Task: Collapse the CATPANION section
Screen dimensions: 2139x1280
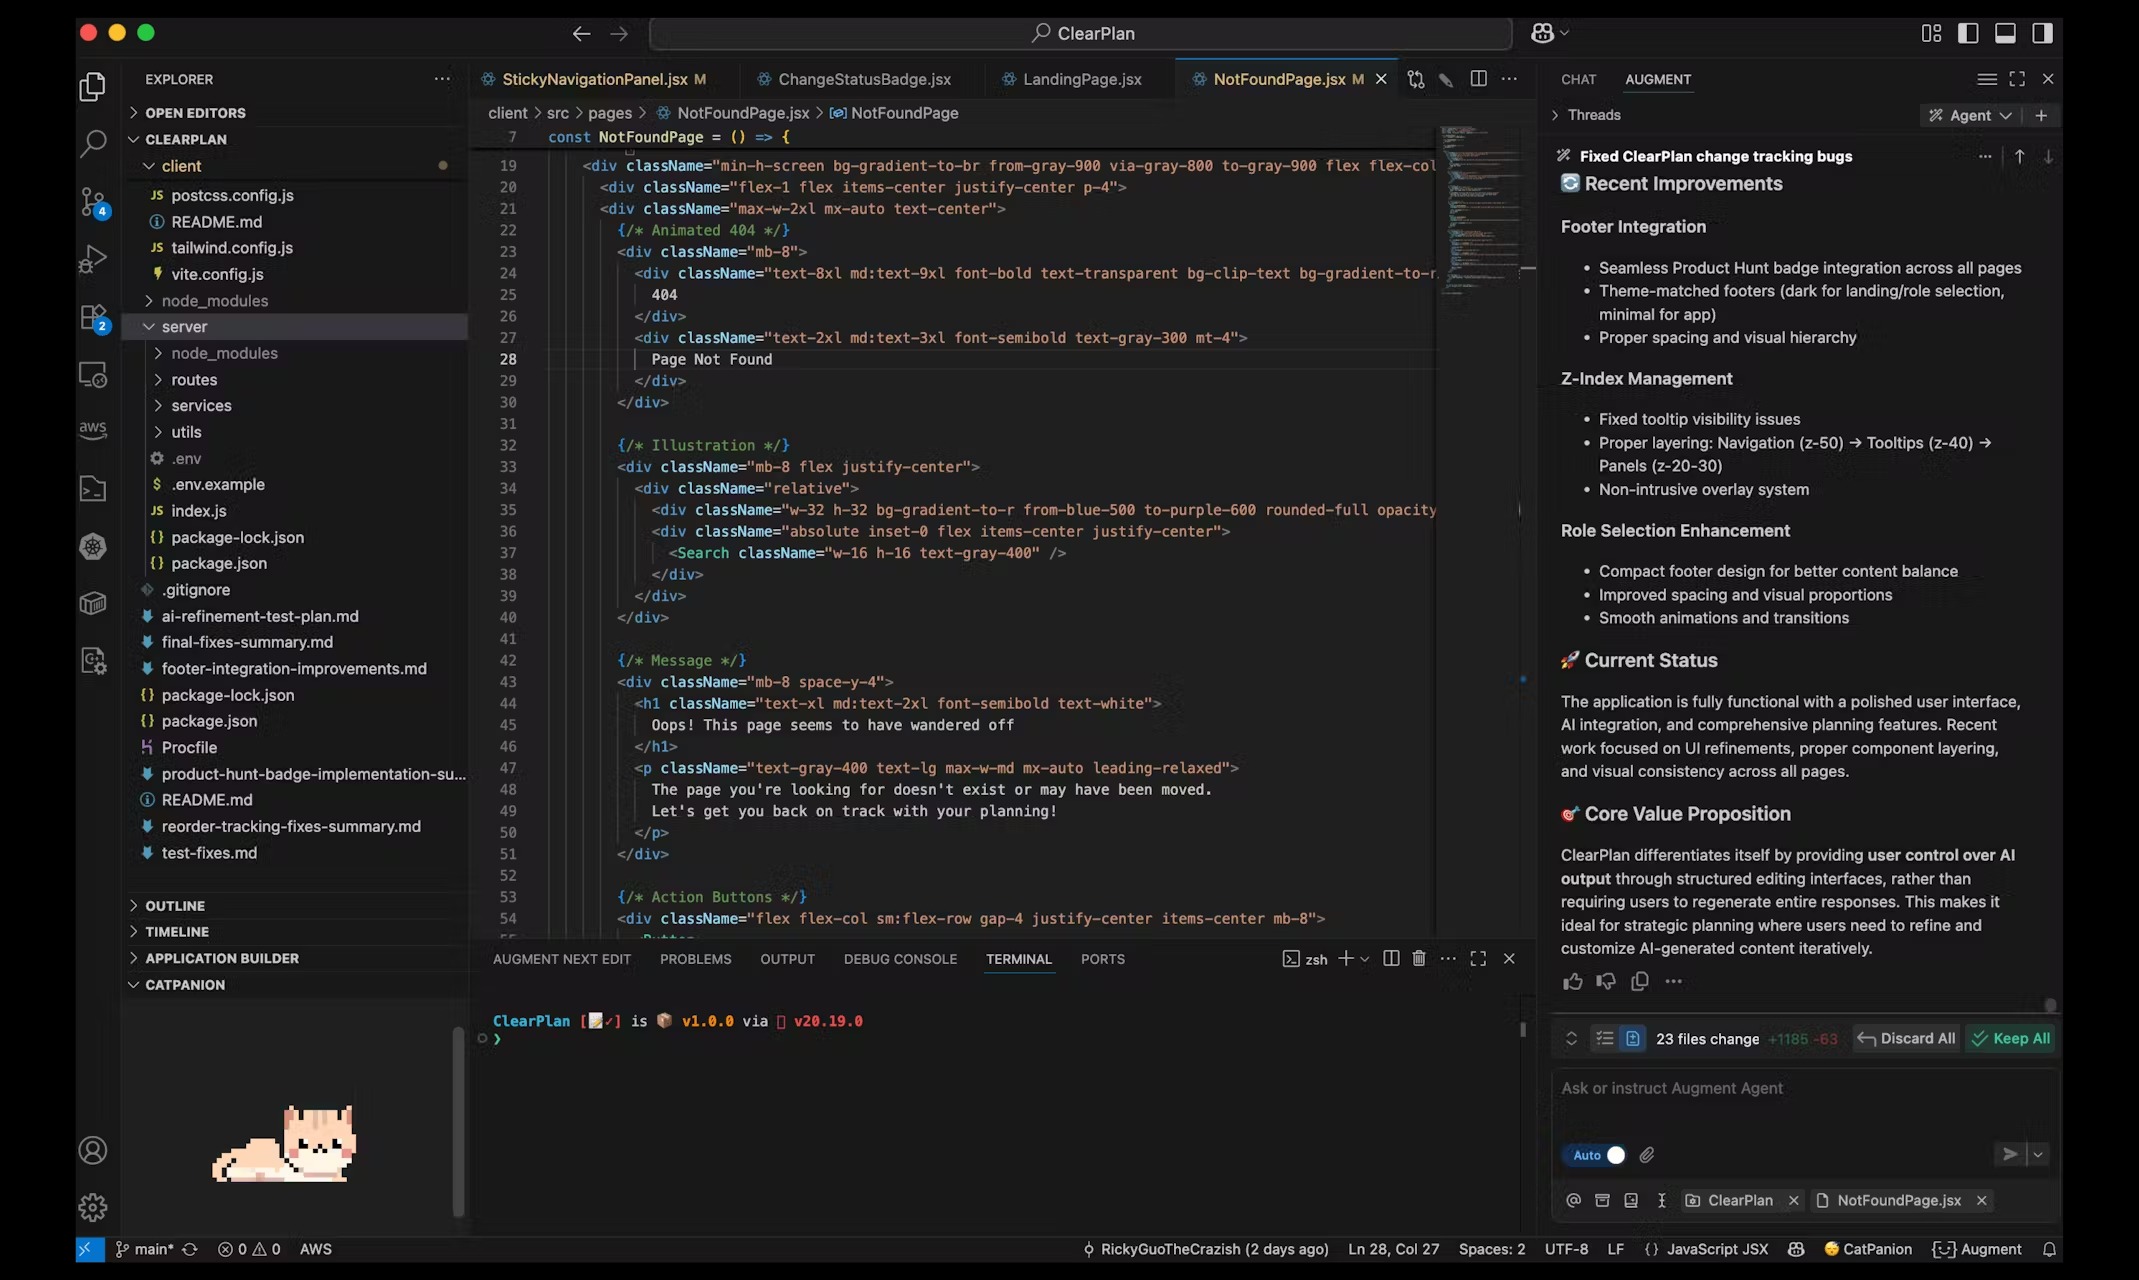Action: (185, 985)
